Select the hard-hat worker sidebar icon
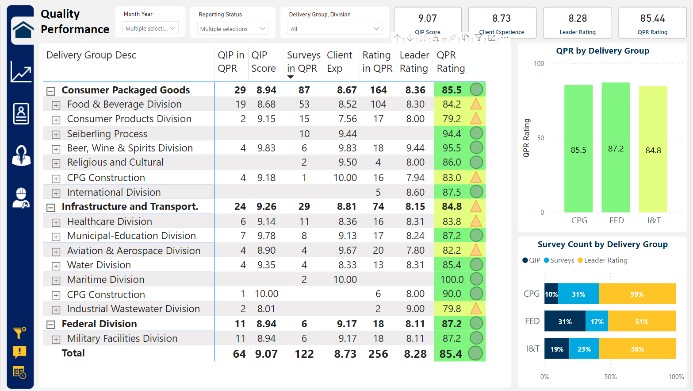Image resolution: width=693 pixels, height=391 pixels. (x=21, y=197)
